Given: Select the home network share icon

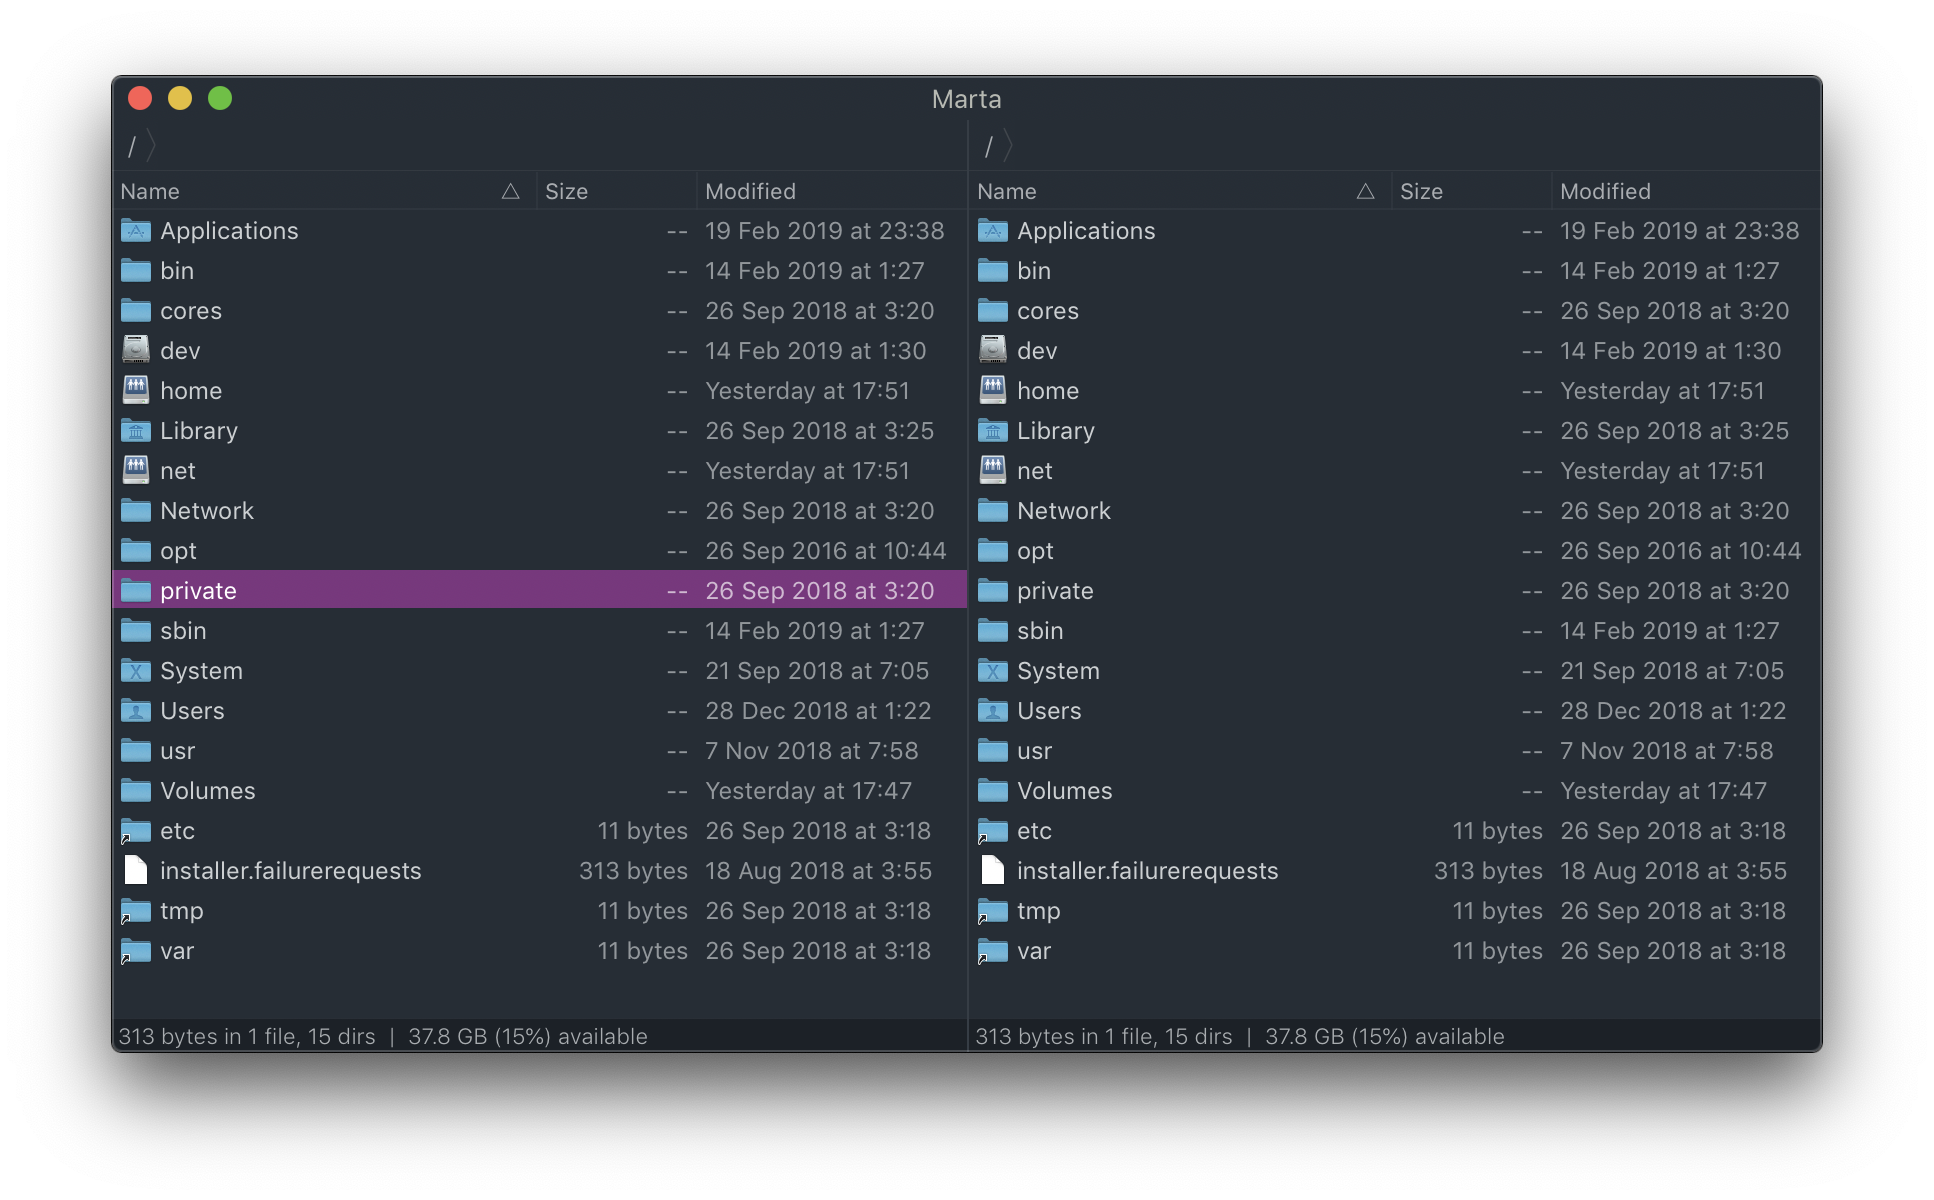Looking at the screenshot, I should click(x=137, y=390).
